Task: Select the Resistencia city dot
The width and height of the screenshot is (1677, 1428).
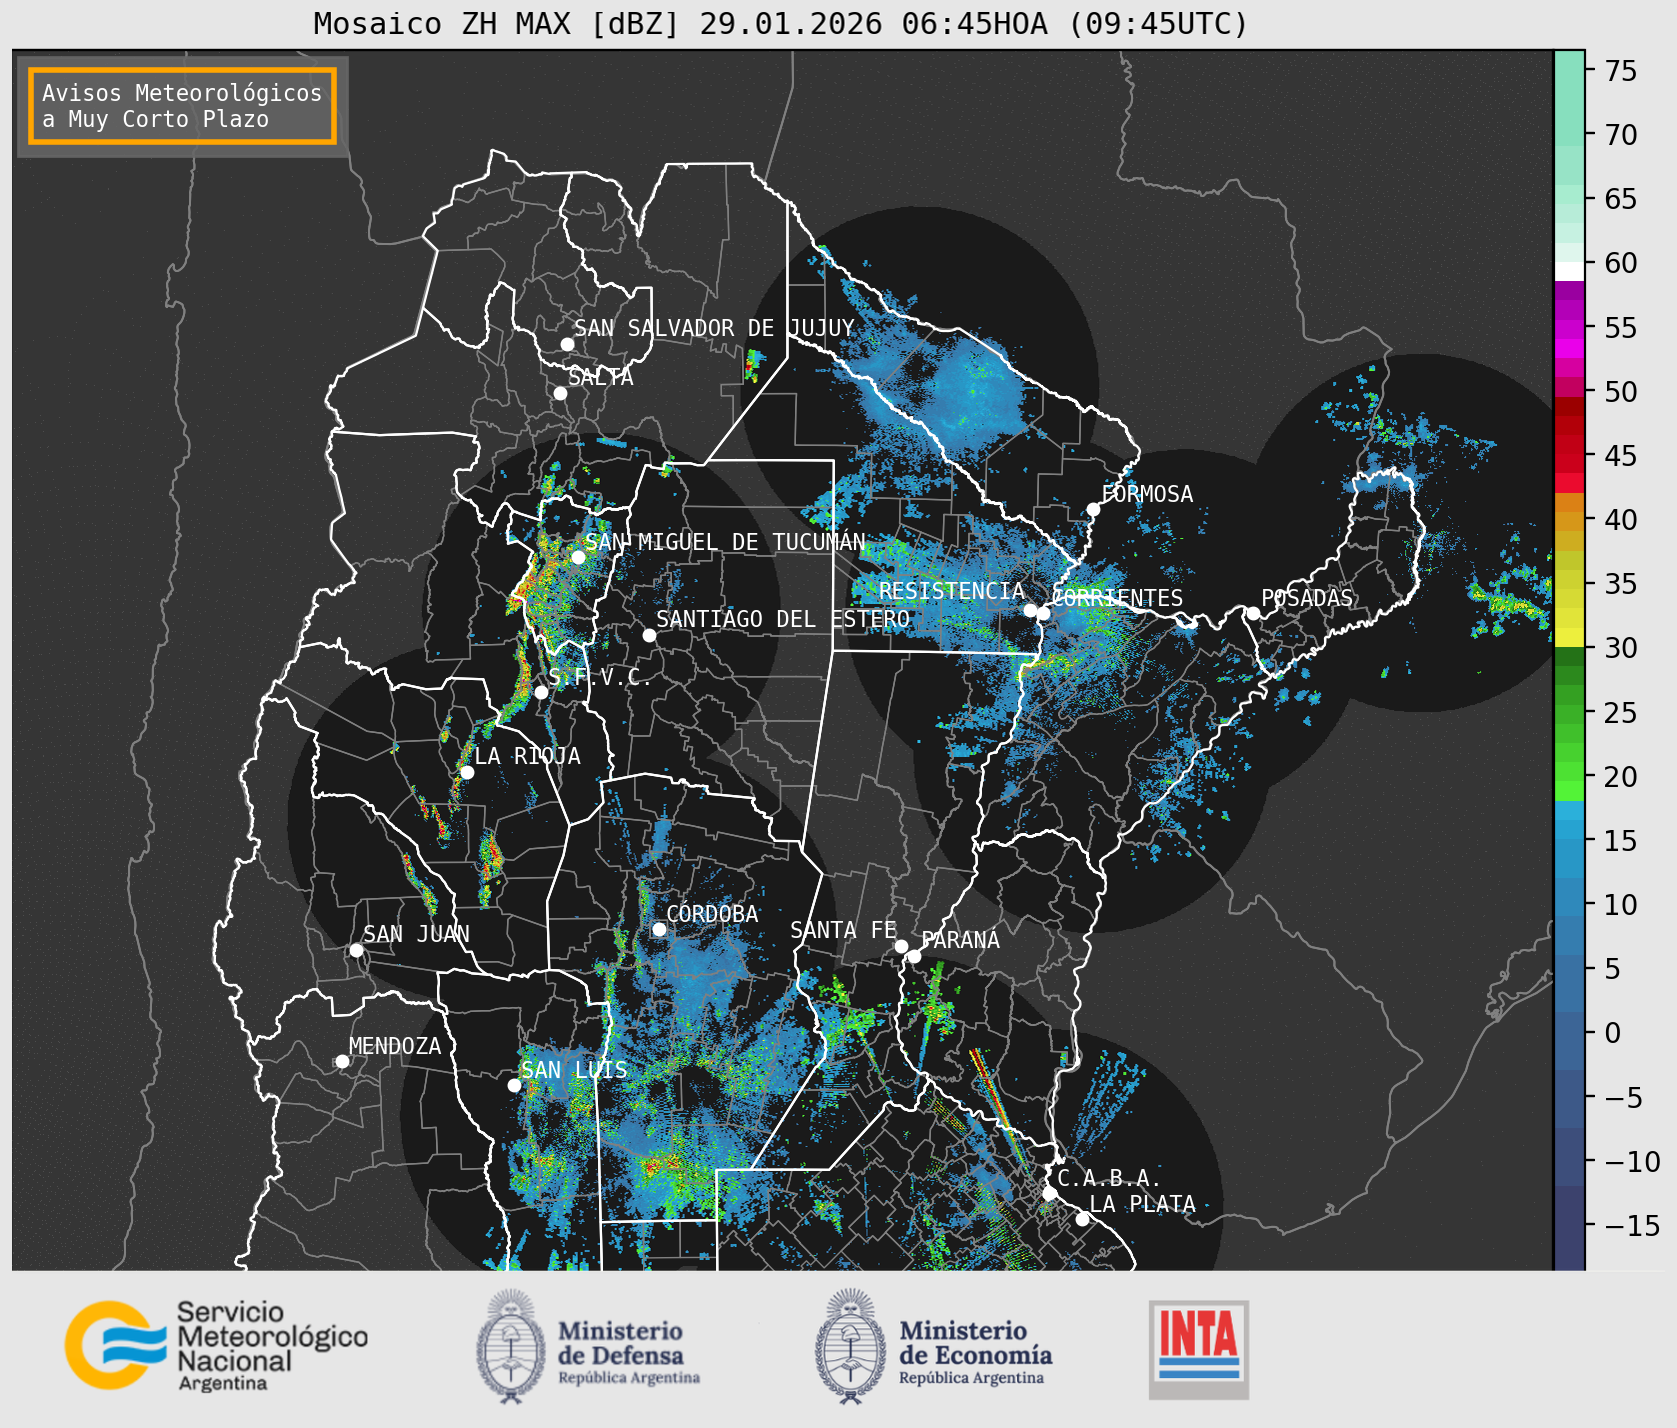Action: coord(1030,610)
